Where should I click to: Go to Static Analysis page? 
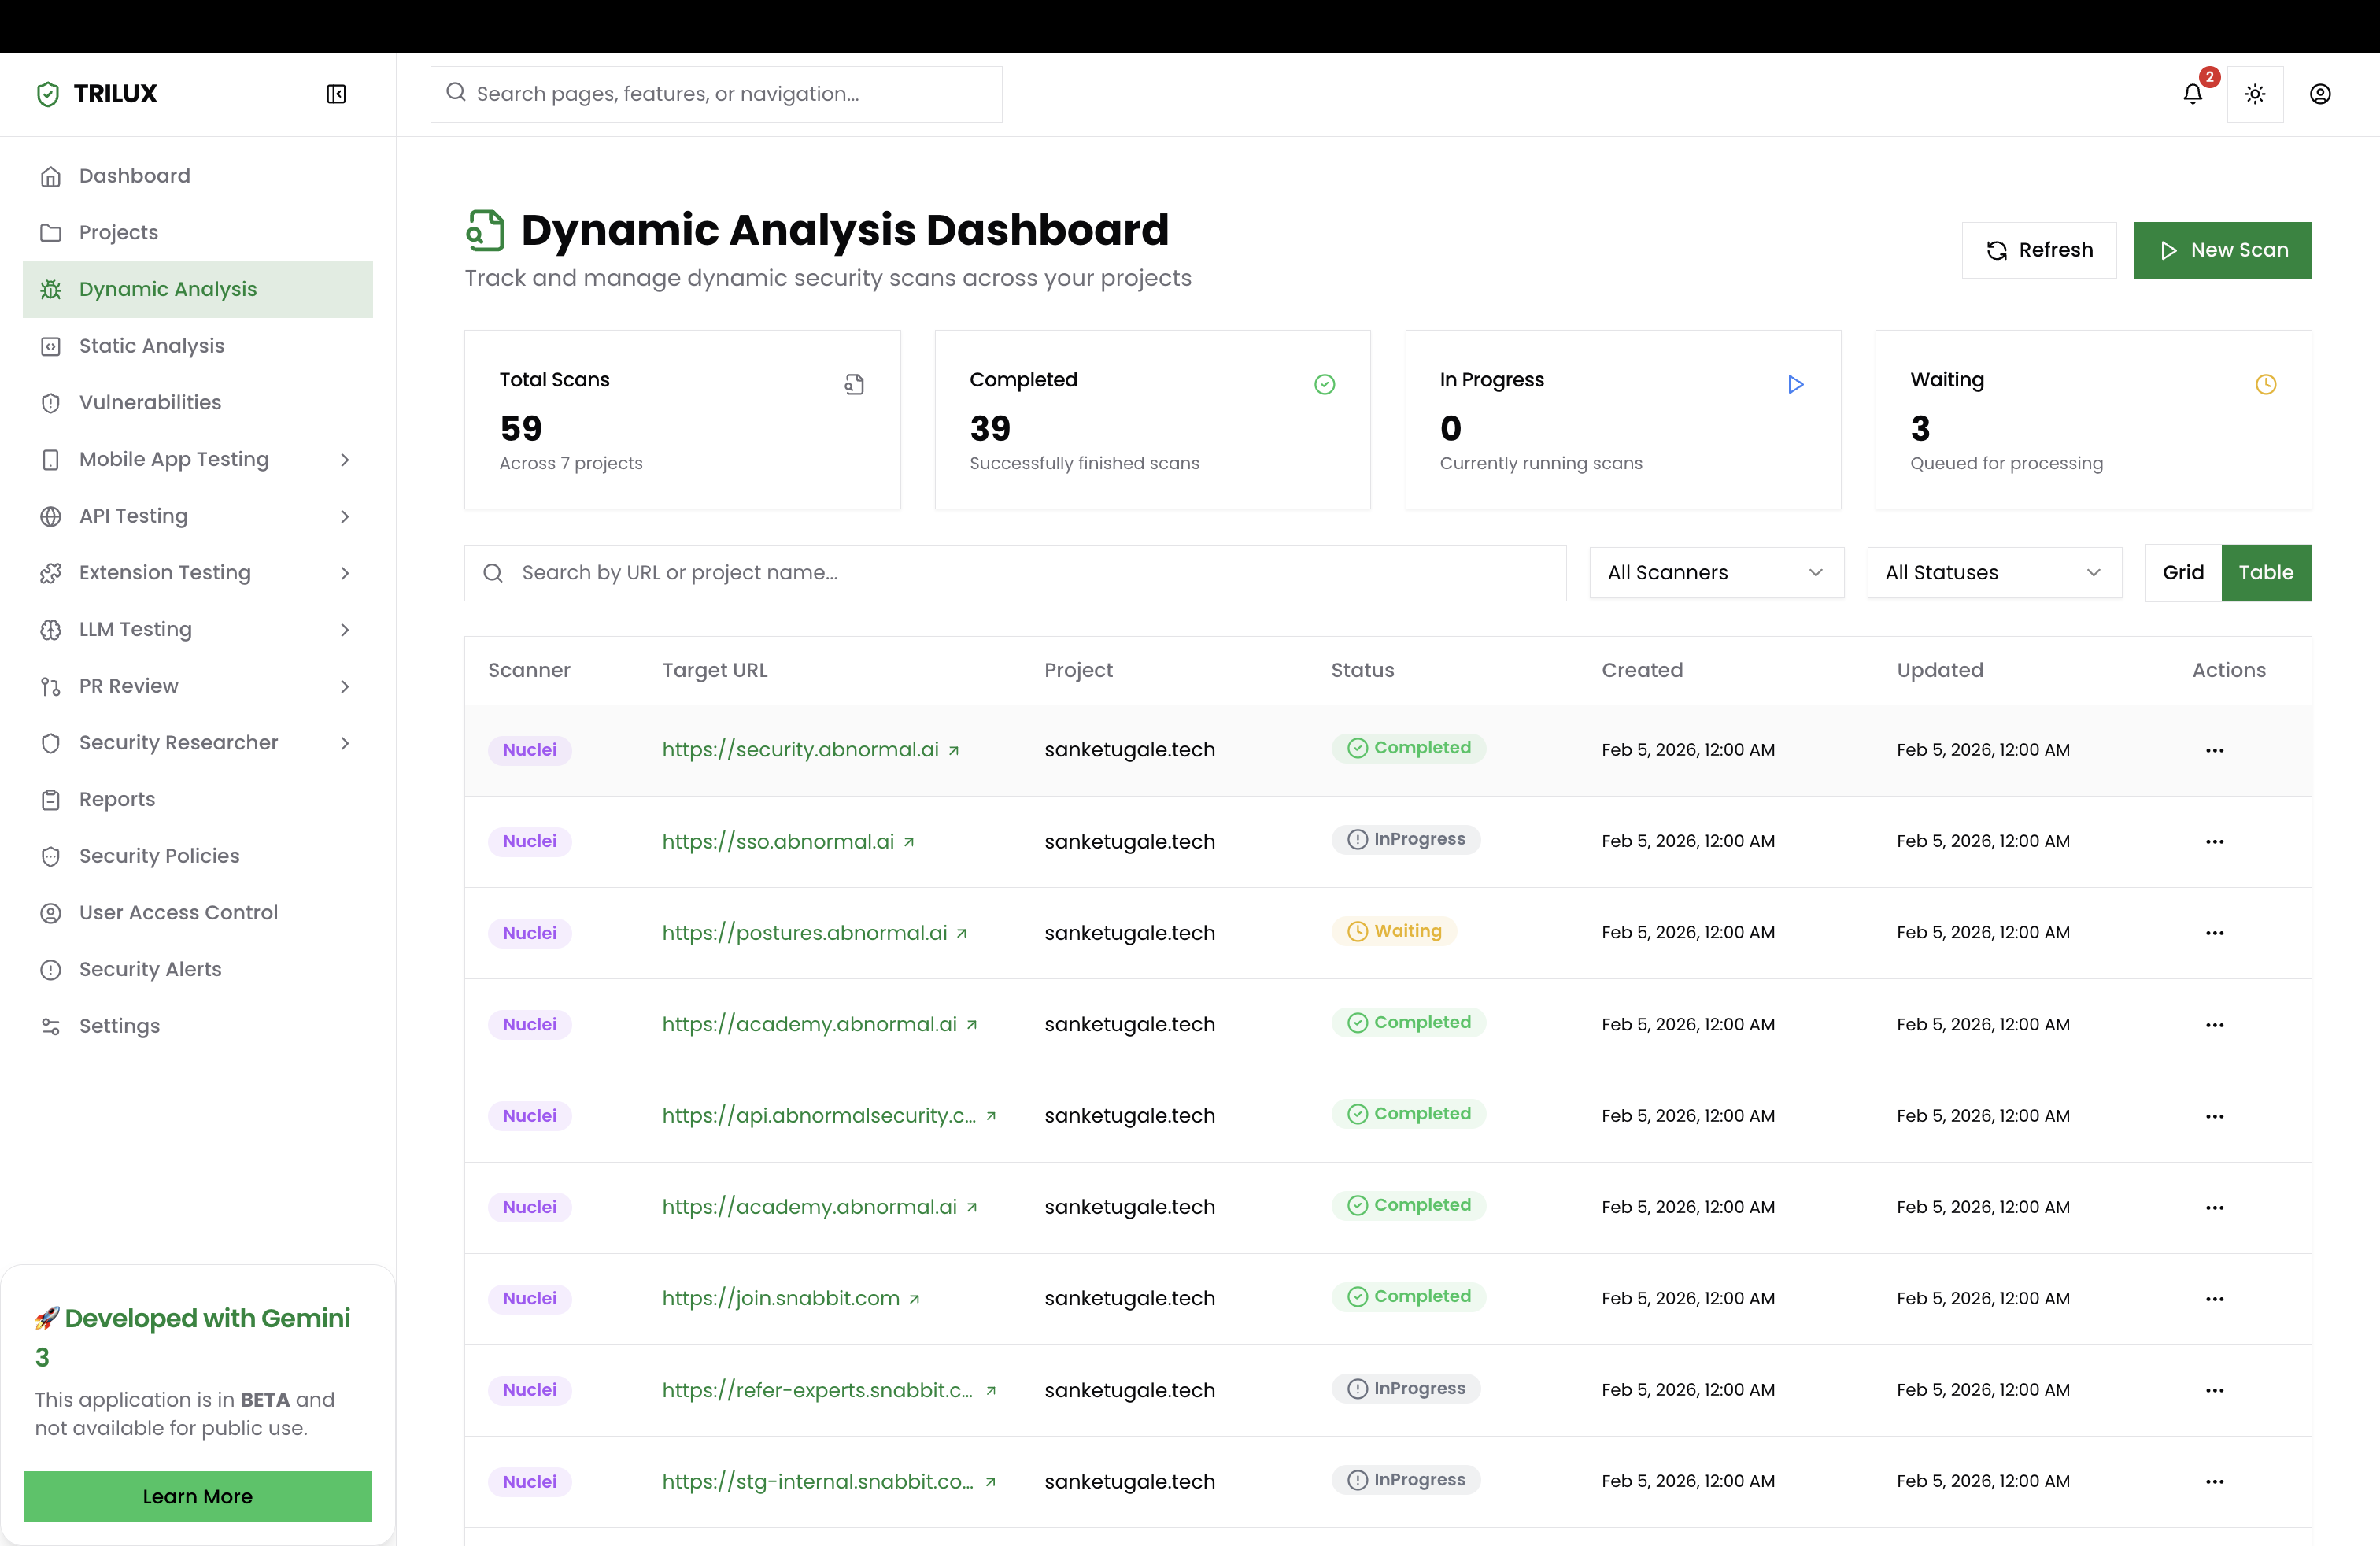coord(152,346)
